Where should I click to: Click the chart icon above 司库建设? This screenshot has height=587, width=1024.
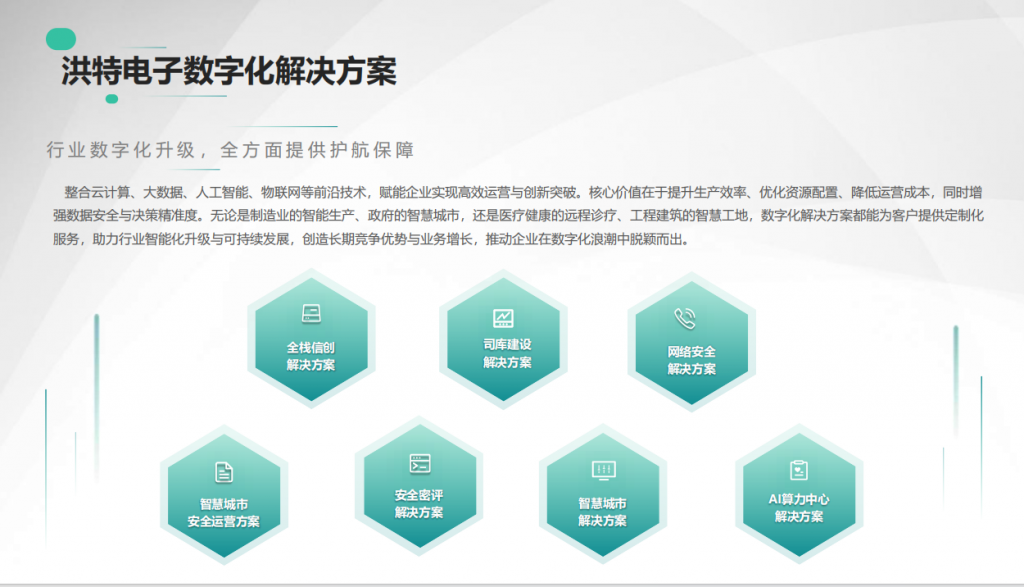pyautogui.click(x=503, y=318)
